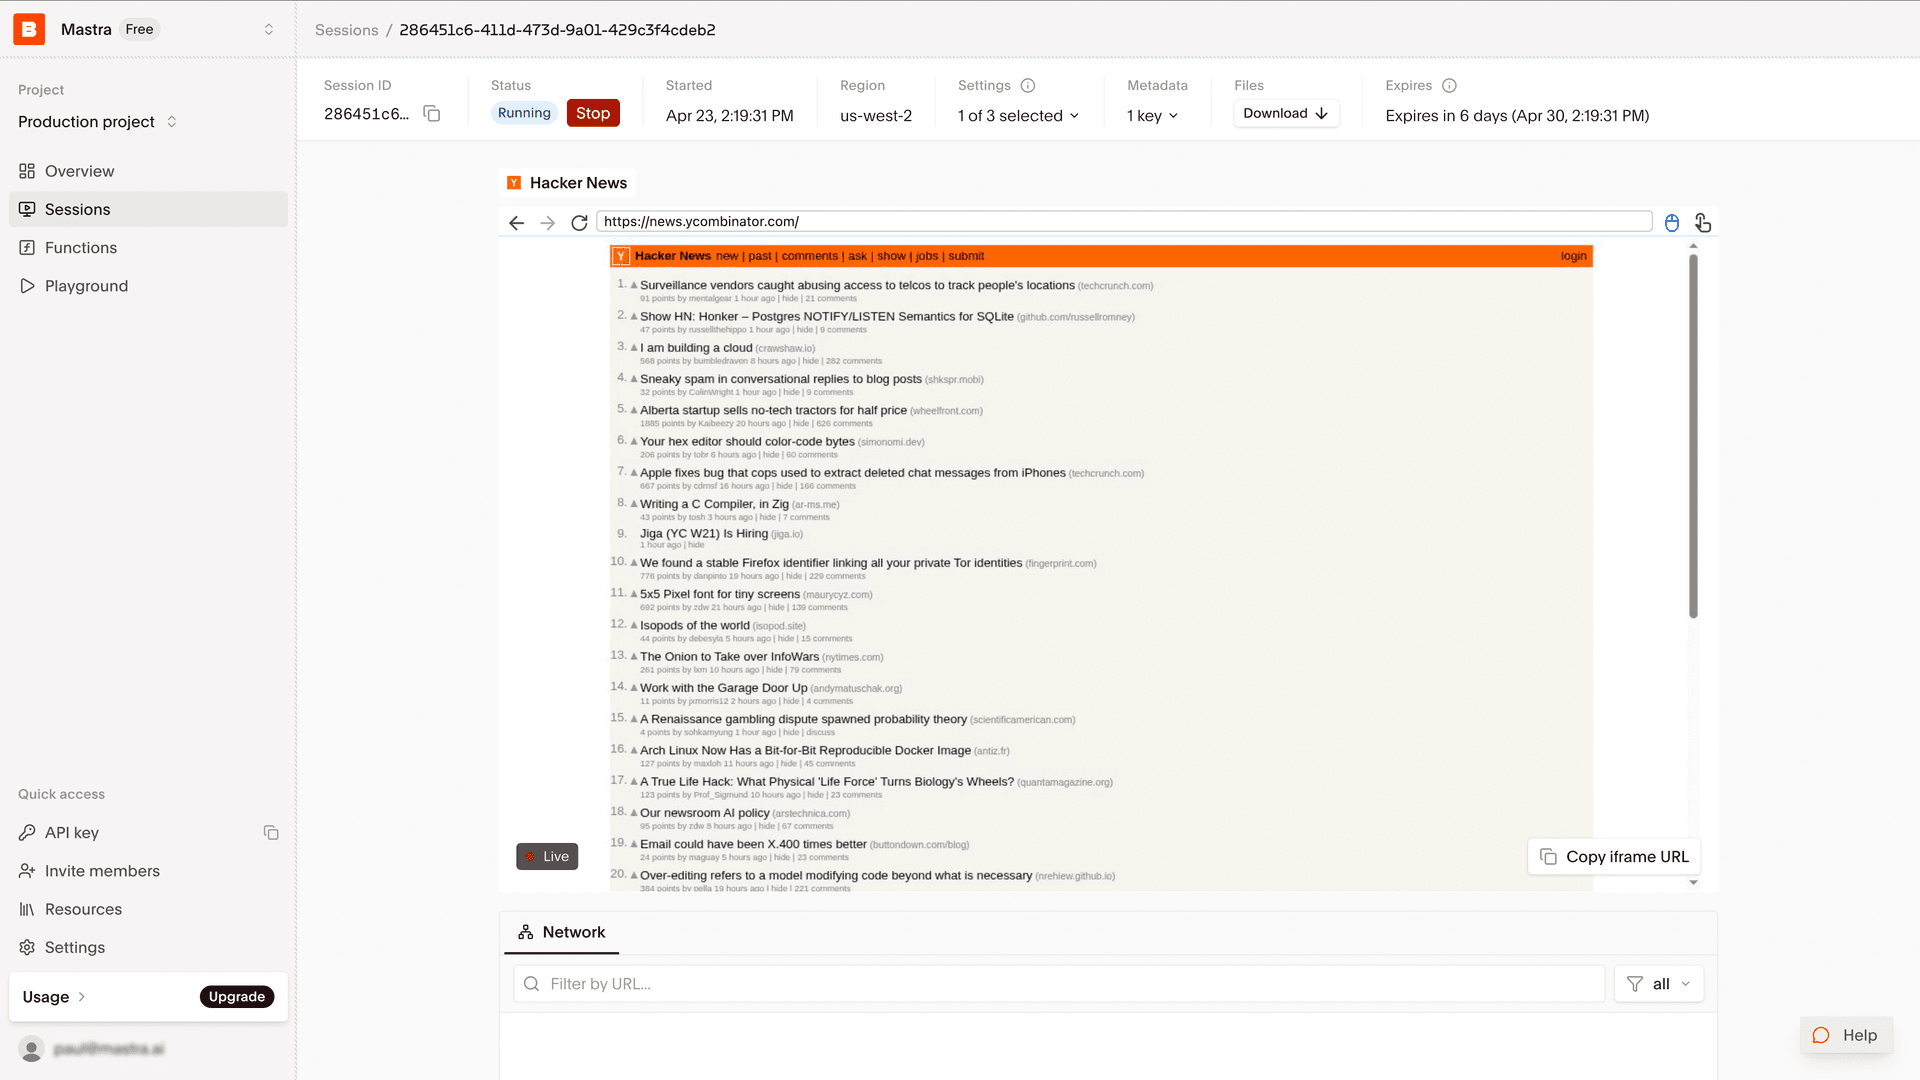
Task: Select the mouse control mode icon
Action: click(x=1671, y=222)
